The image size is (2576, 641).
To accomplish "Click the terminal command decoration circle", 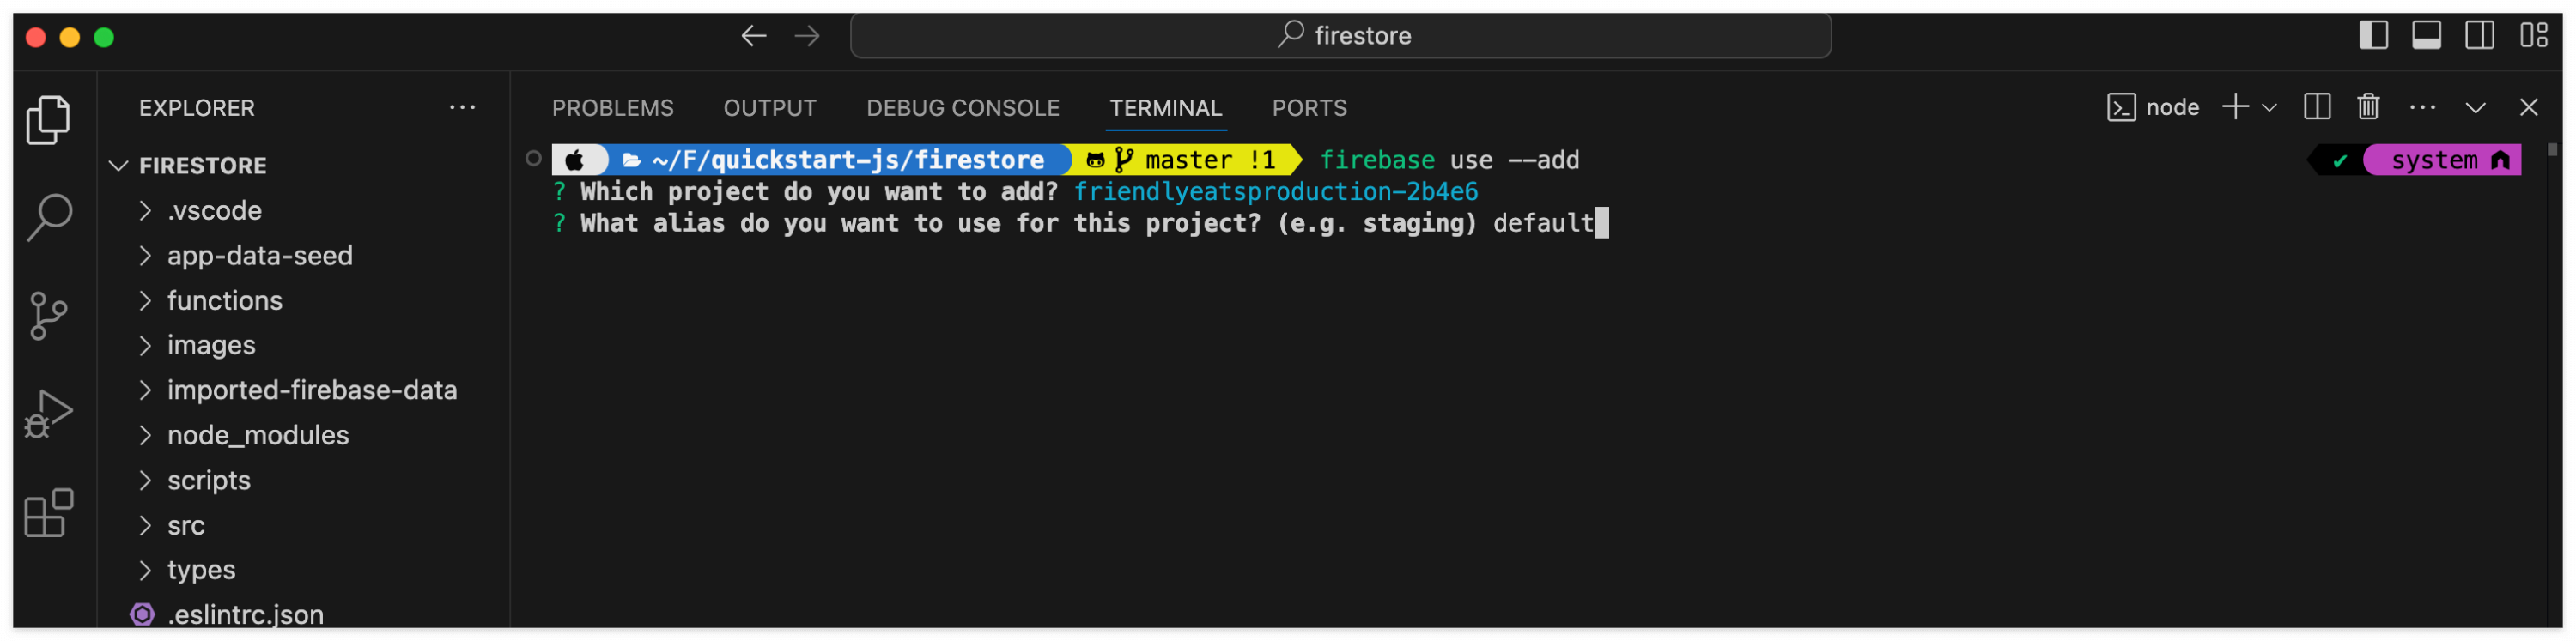I will (x=533, y=159).
